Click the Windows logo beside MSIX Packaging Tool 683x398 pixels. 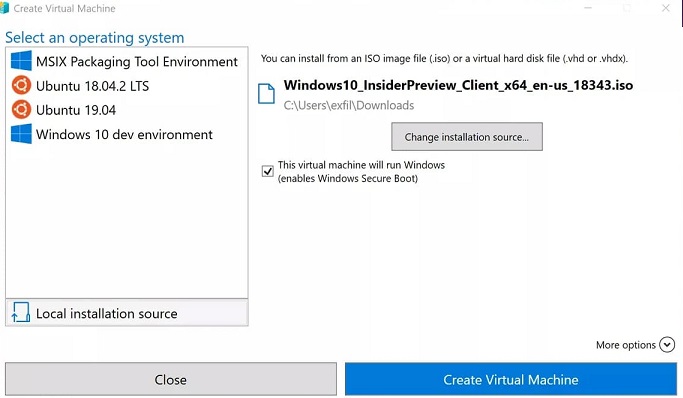coord(21,61)
